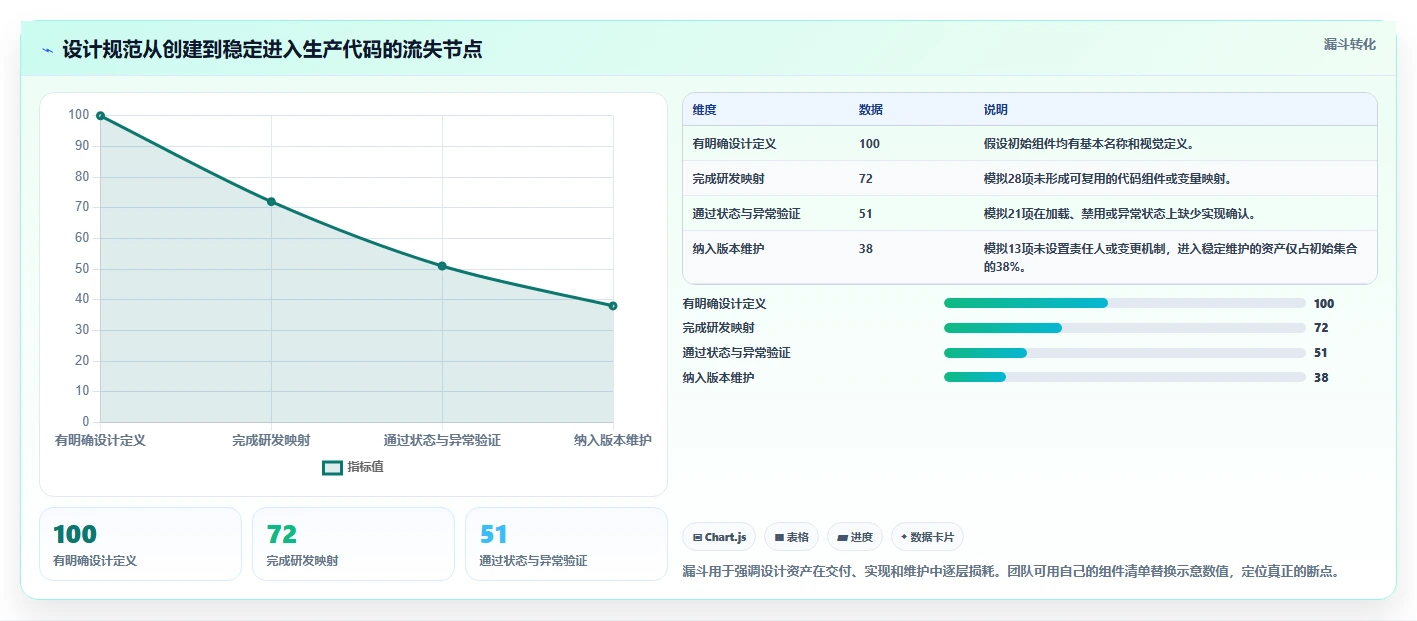
Task: Click the table data value 72
Action: [x=866, y=179]
